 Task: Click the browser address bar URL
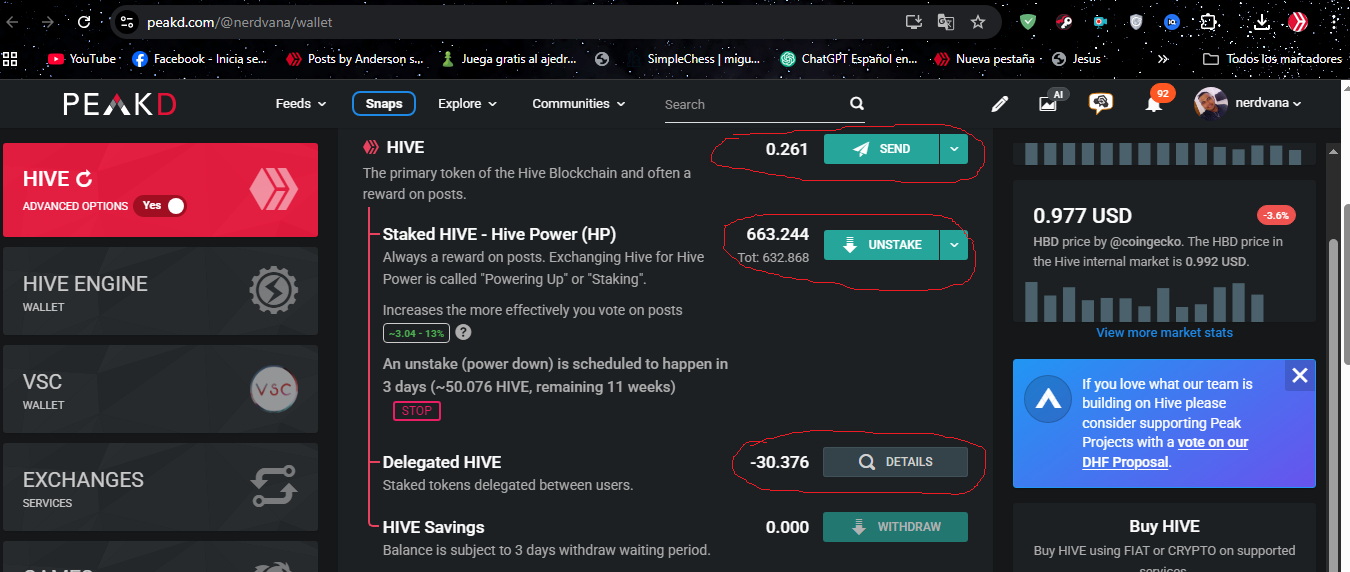(239, 21)
